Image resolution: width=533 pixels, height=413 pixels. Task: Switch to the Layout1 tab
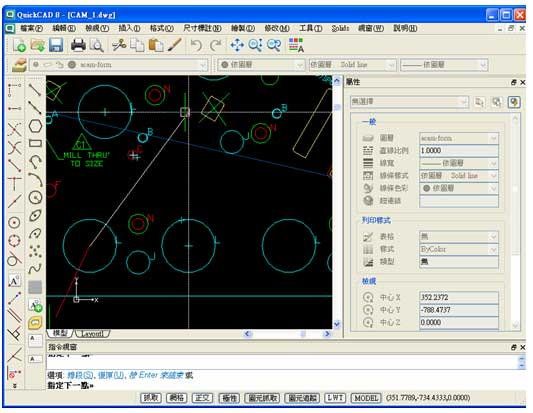click(x=92, y=333)
